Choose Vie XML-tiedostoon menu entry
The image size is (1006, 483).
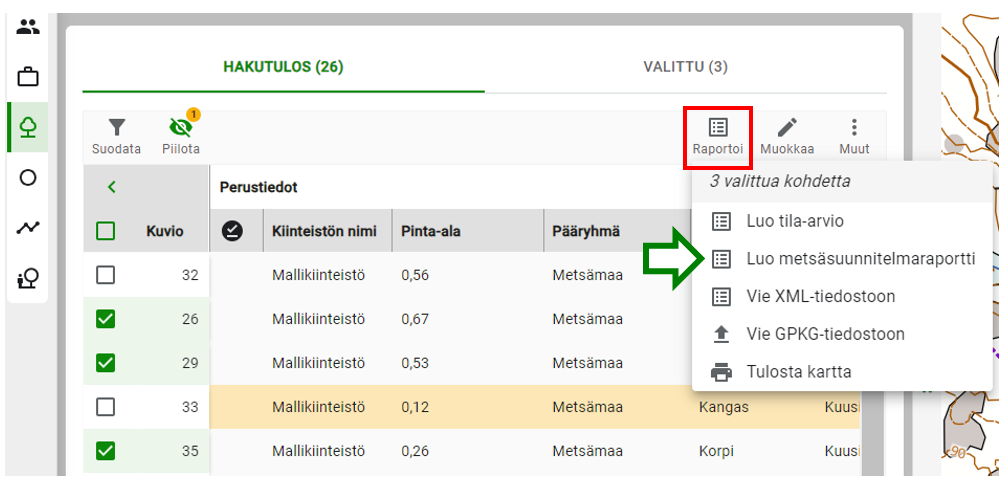tap(842, 297)
